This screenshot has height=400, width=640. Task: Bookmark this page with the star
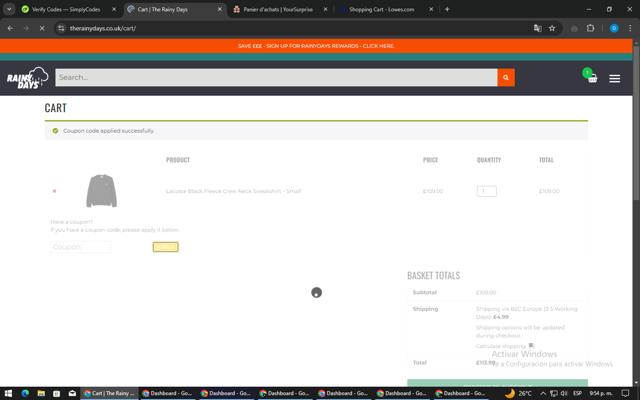[552, 28]
